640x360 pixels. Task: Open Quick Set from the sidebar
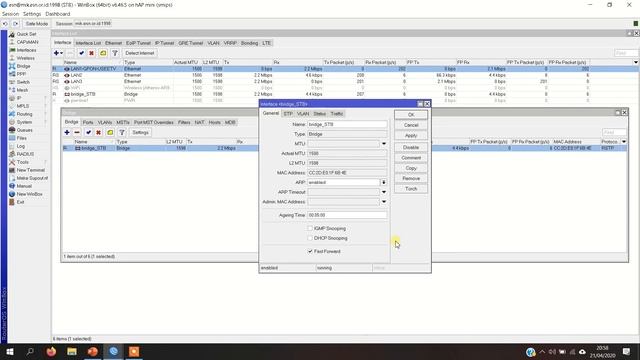coord(26,34)
